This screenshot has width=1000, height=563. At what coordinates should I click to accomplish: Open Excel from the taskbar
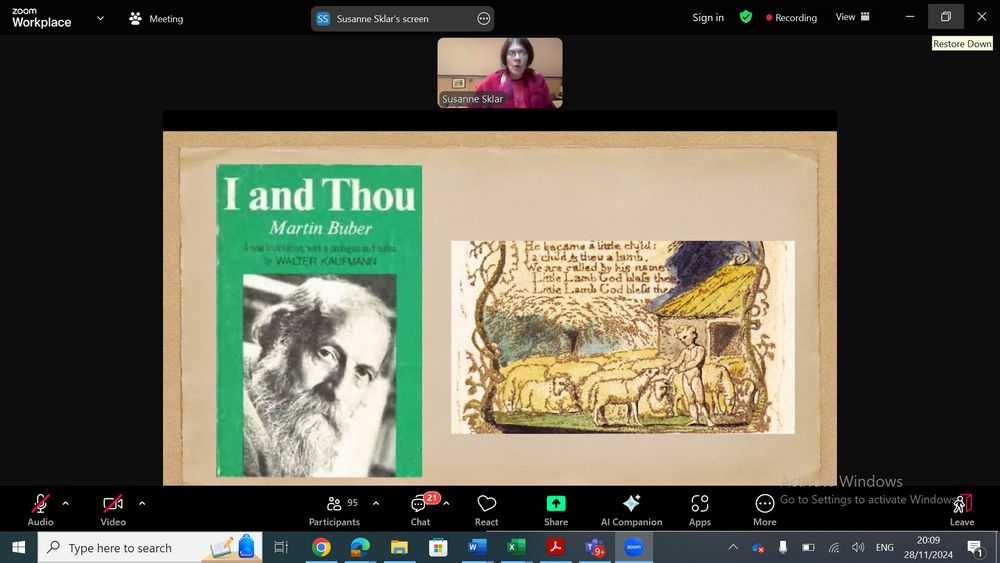click(x=516, y=547)
